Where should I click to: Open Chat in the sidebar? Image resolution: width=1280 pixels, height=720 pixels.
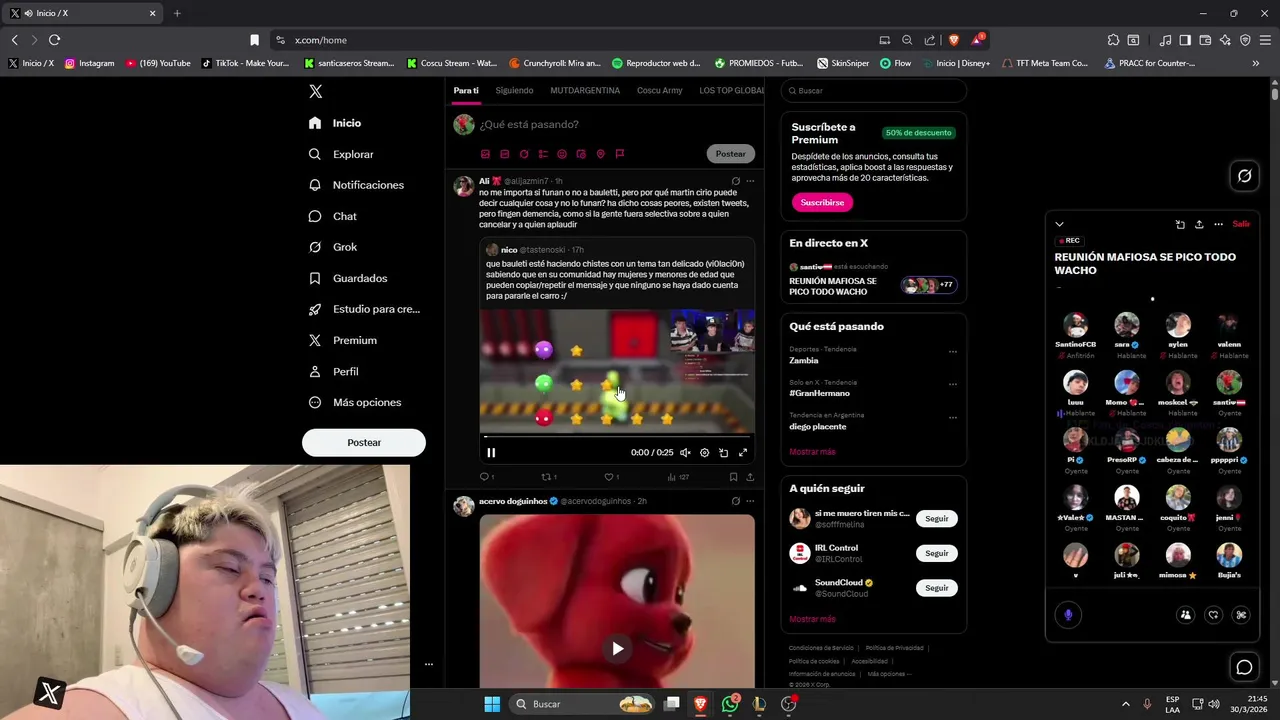[333, 216]
